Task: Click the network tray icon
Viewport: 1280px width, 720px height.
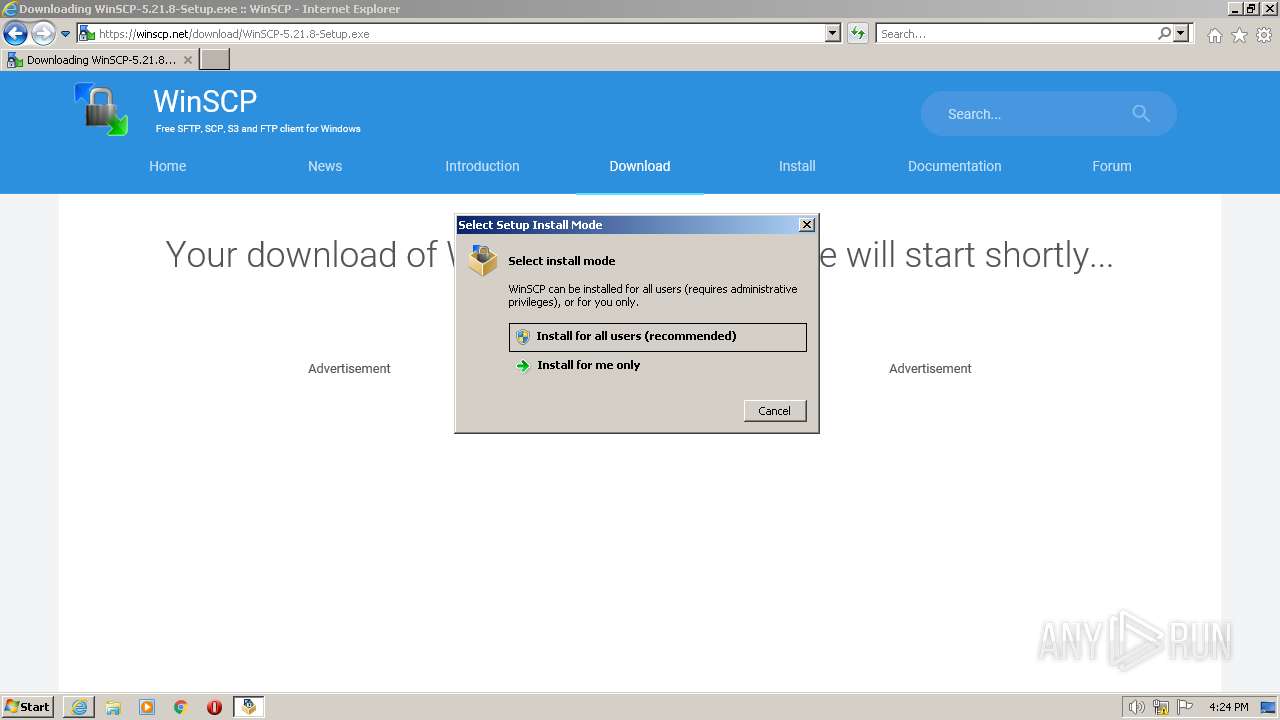Action: point(1161,707)
